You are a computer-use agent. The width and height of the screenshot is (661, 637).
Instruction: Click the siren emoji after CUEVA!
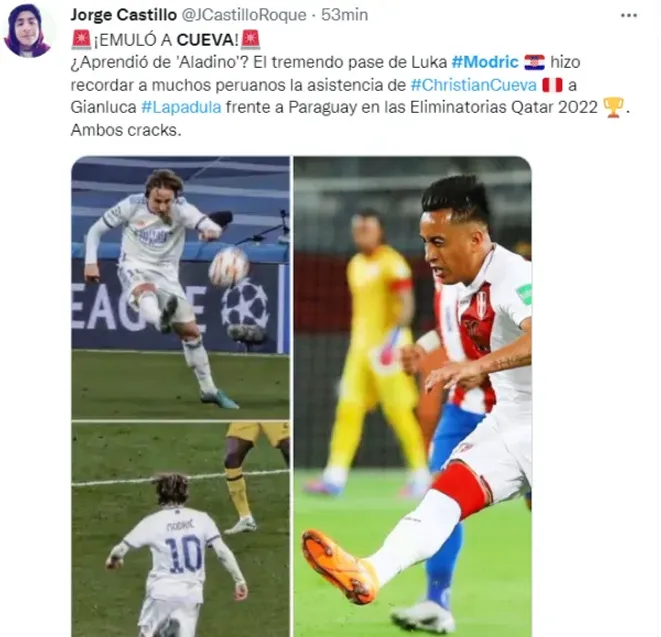(x=250, y=40)
